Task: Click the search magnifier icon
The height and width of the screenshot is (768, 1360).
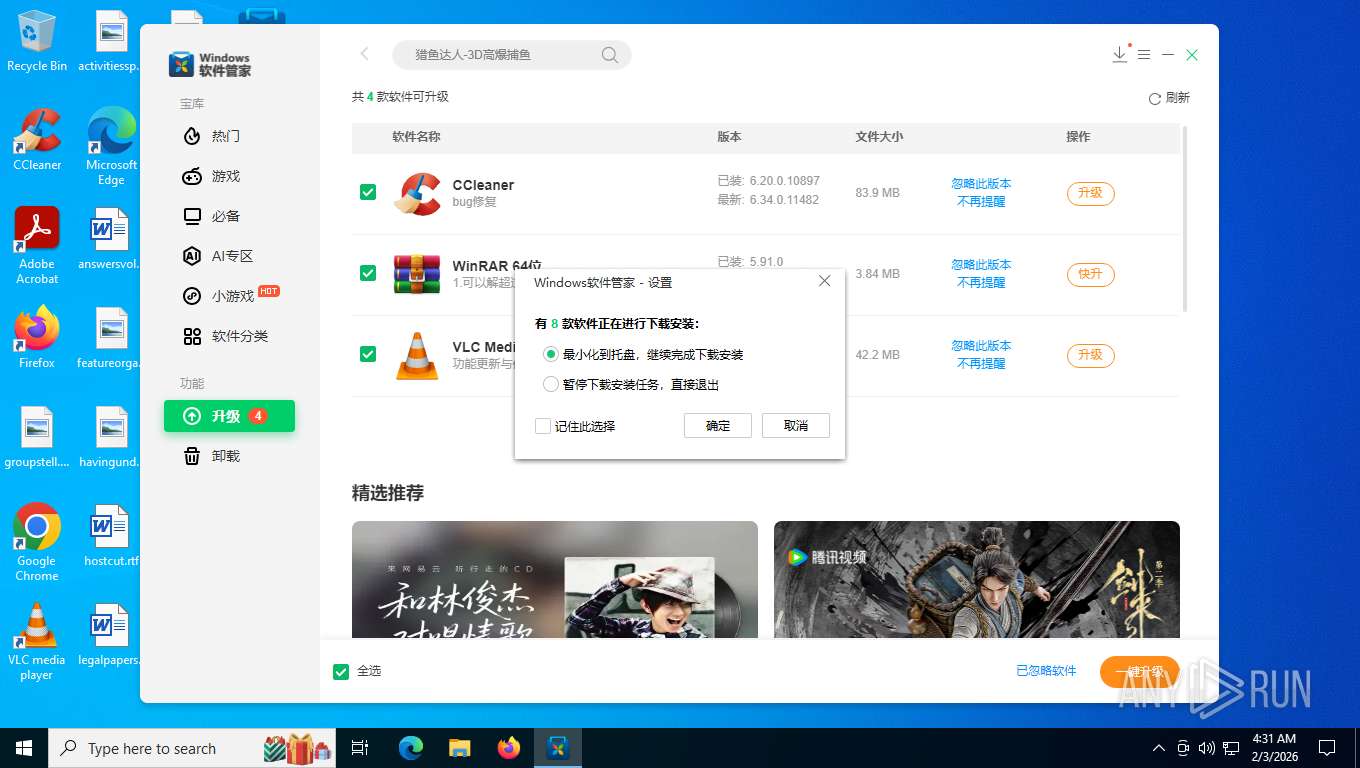Action: click(609, 55)
